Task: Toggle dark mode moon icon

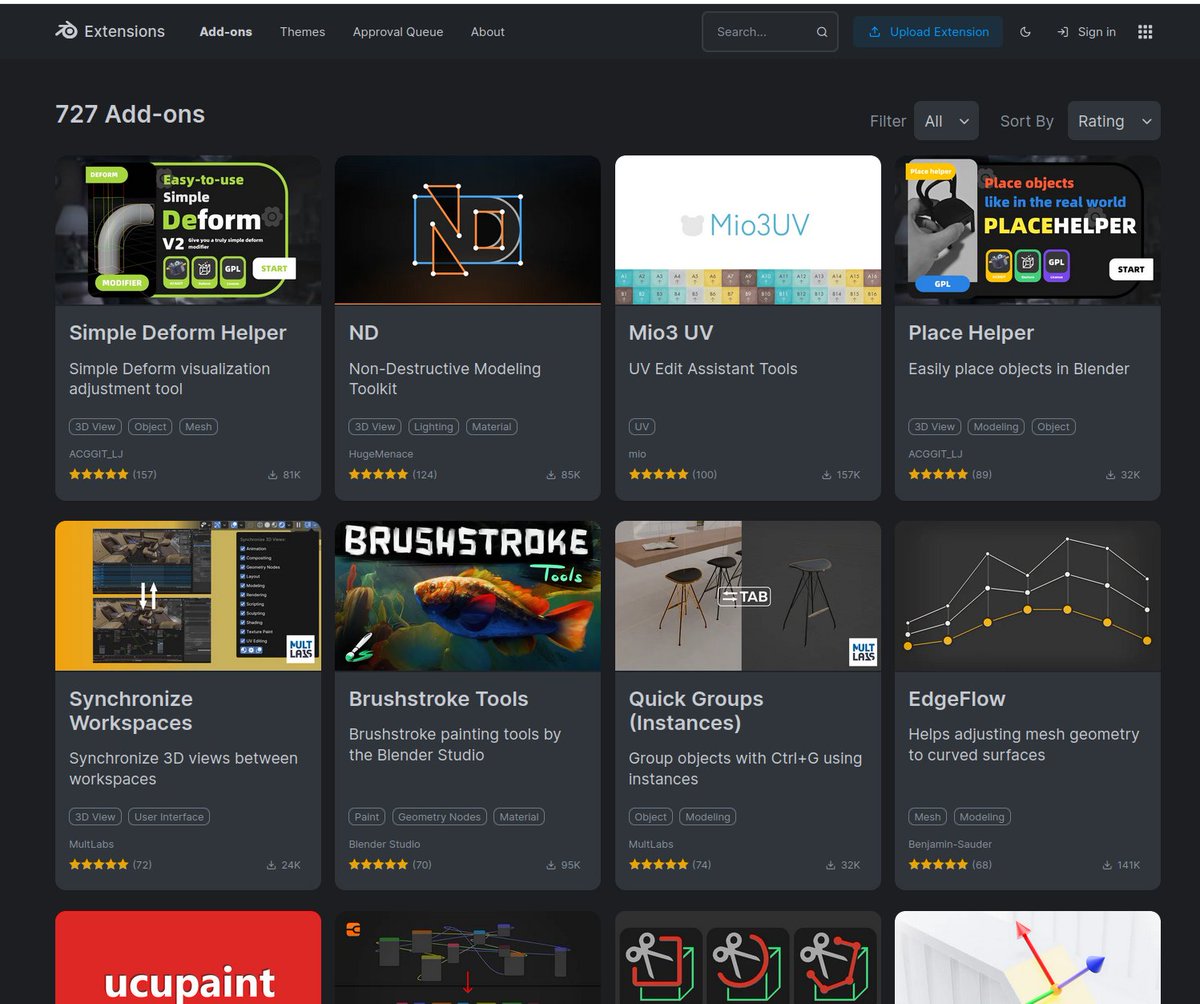Action: click(1025, 32)
